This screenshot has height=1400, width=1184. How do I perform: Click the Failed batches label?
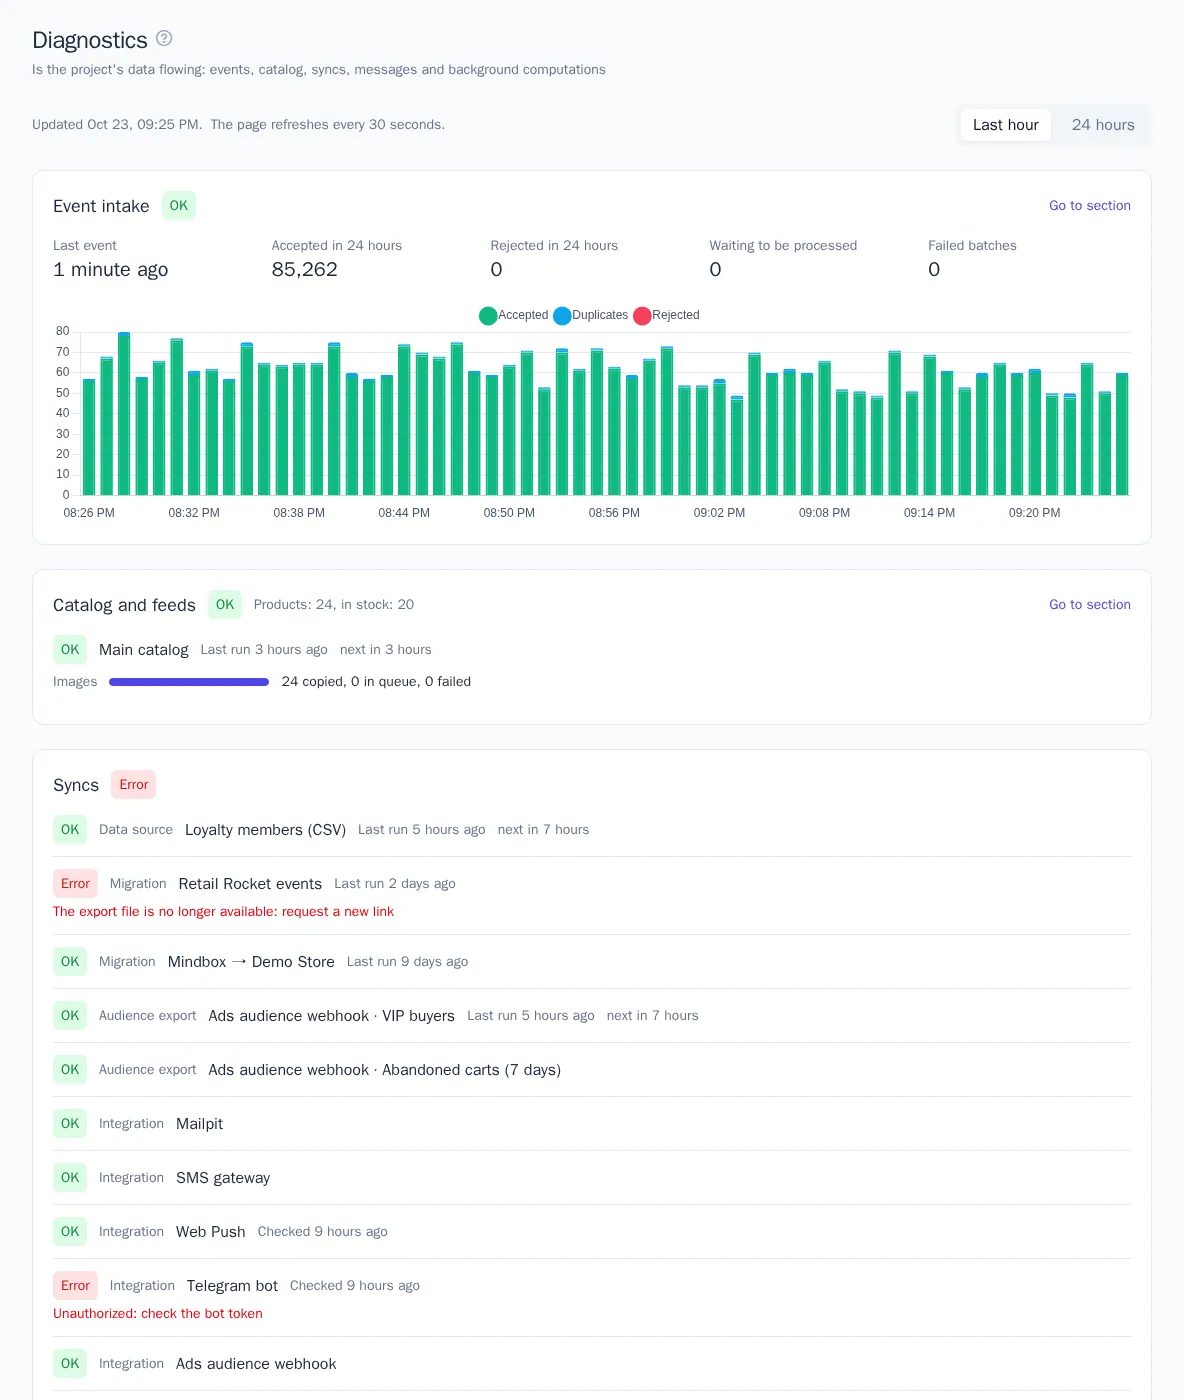(x=972, y=245)
